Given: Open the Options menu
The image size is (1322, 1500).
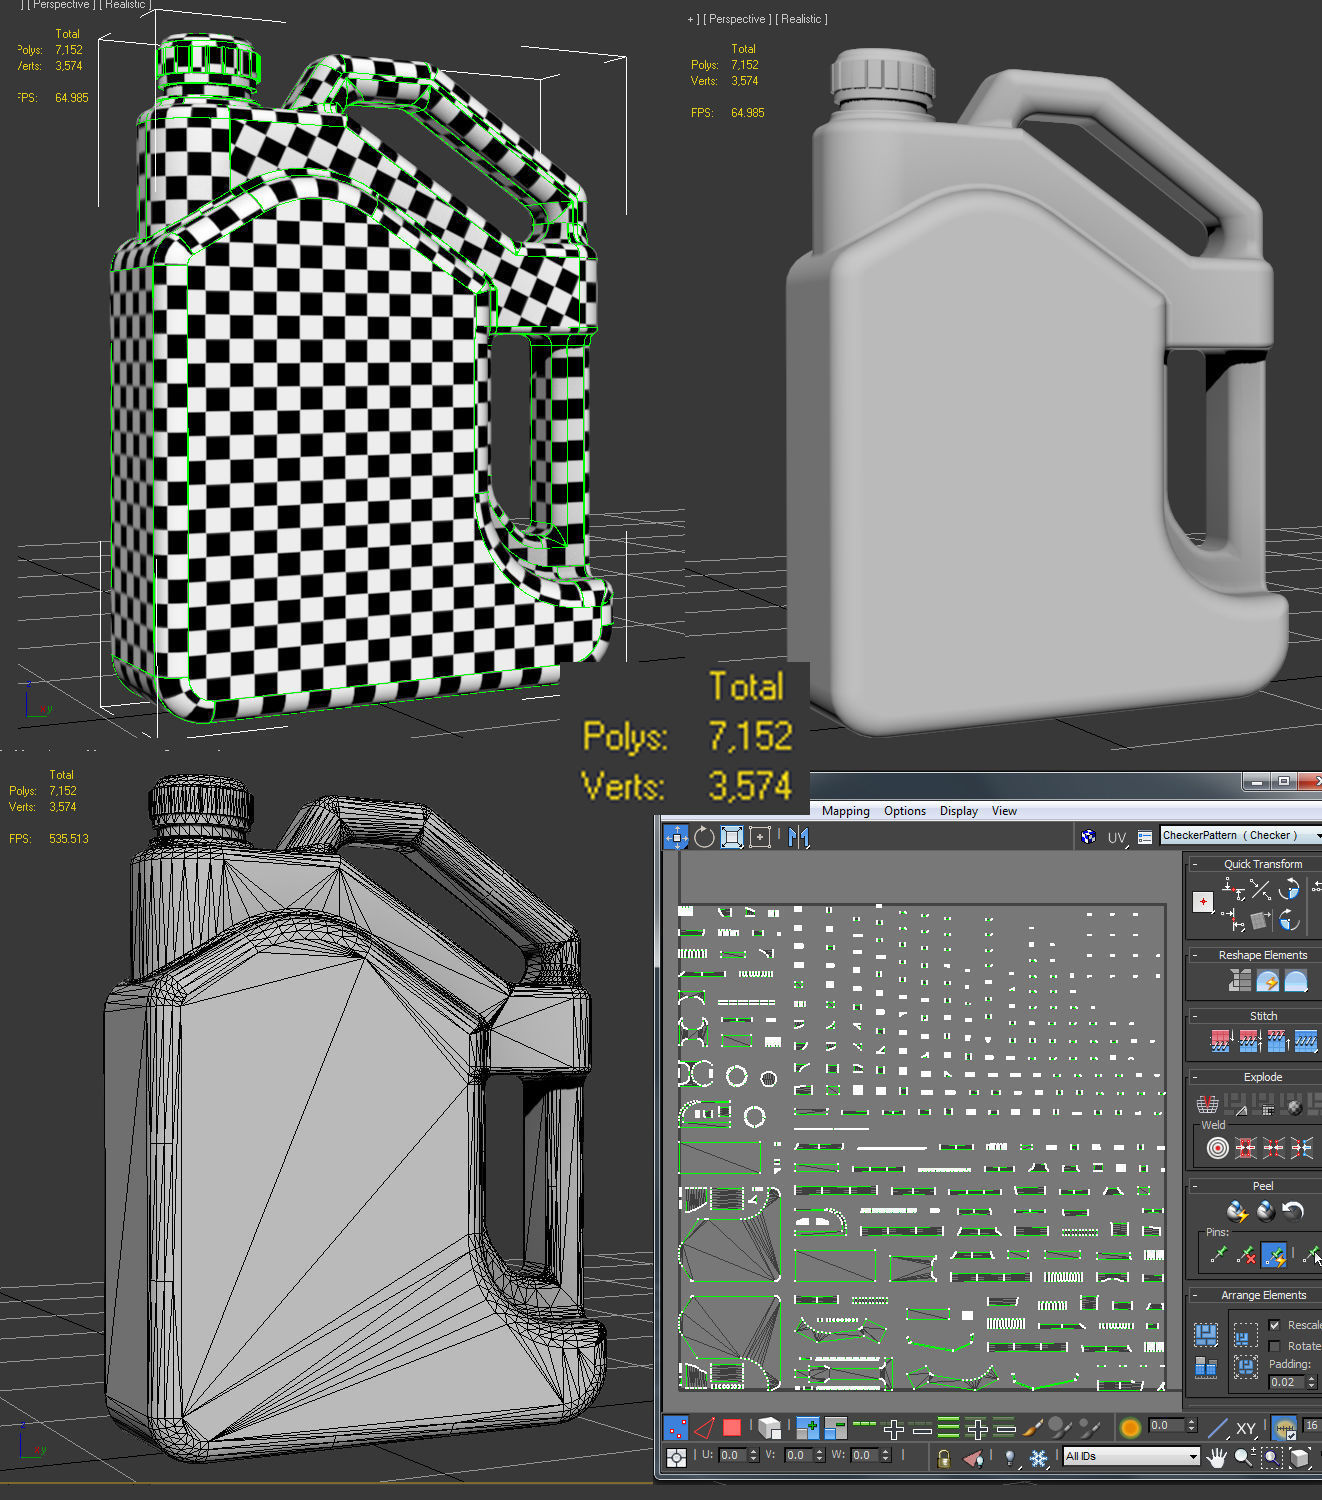Looking at the screenshot, I should click(904, 811).
